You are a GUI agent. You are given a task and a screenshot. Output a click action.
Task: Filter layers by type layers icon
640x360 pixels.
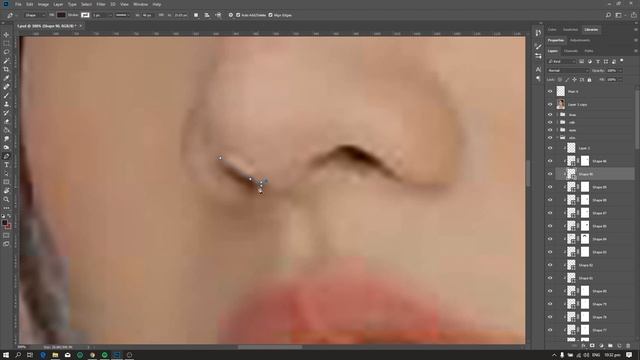coord(598,62)
